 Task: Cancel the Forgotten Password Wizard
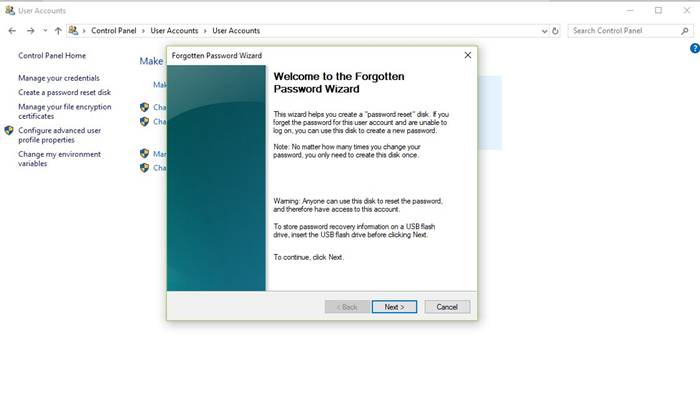447,307
